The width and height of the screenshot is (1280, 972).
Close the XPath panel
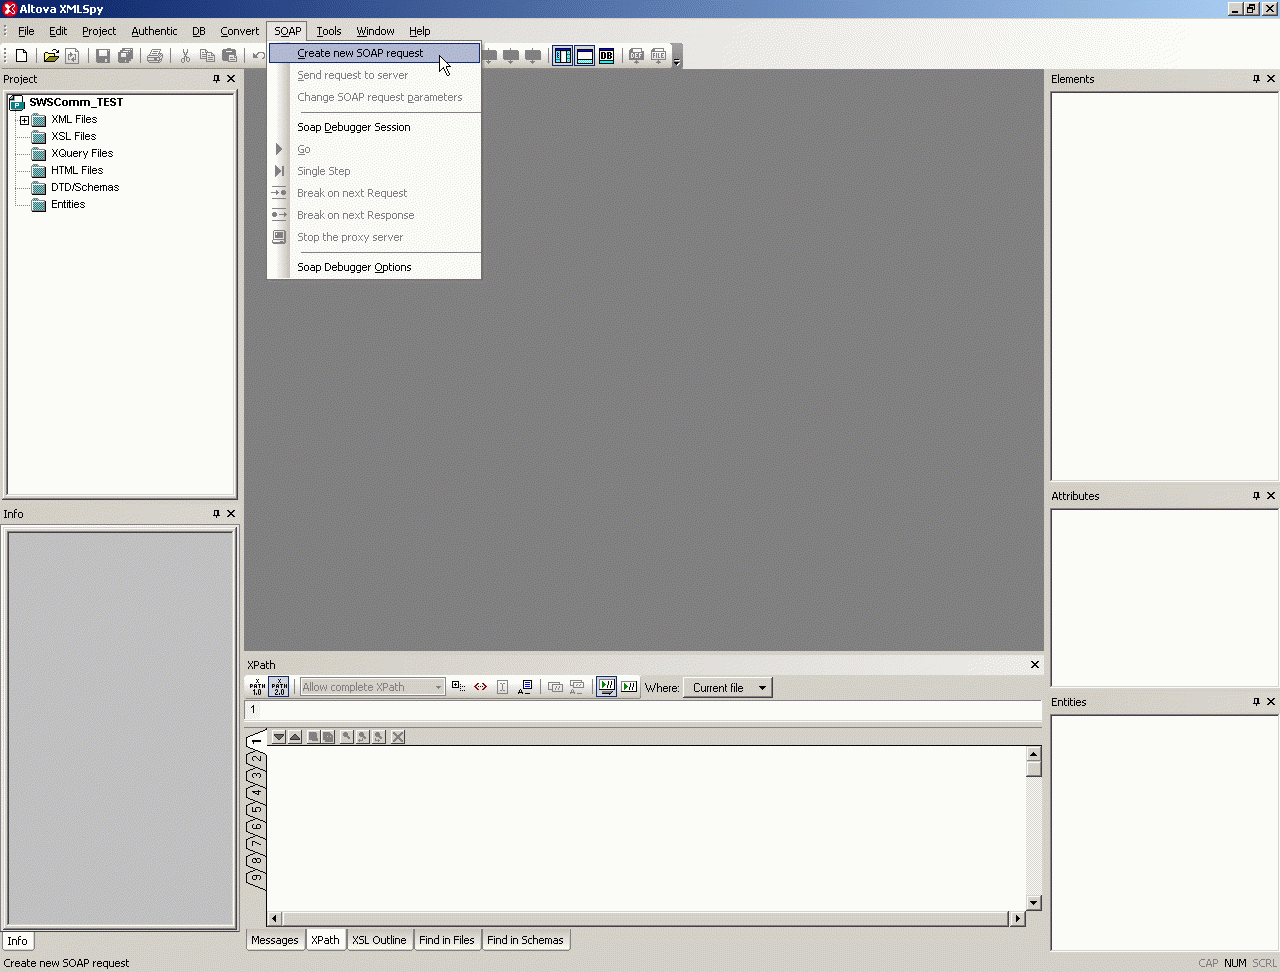[x=1035, y=665]
